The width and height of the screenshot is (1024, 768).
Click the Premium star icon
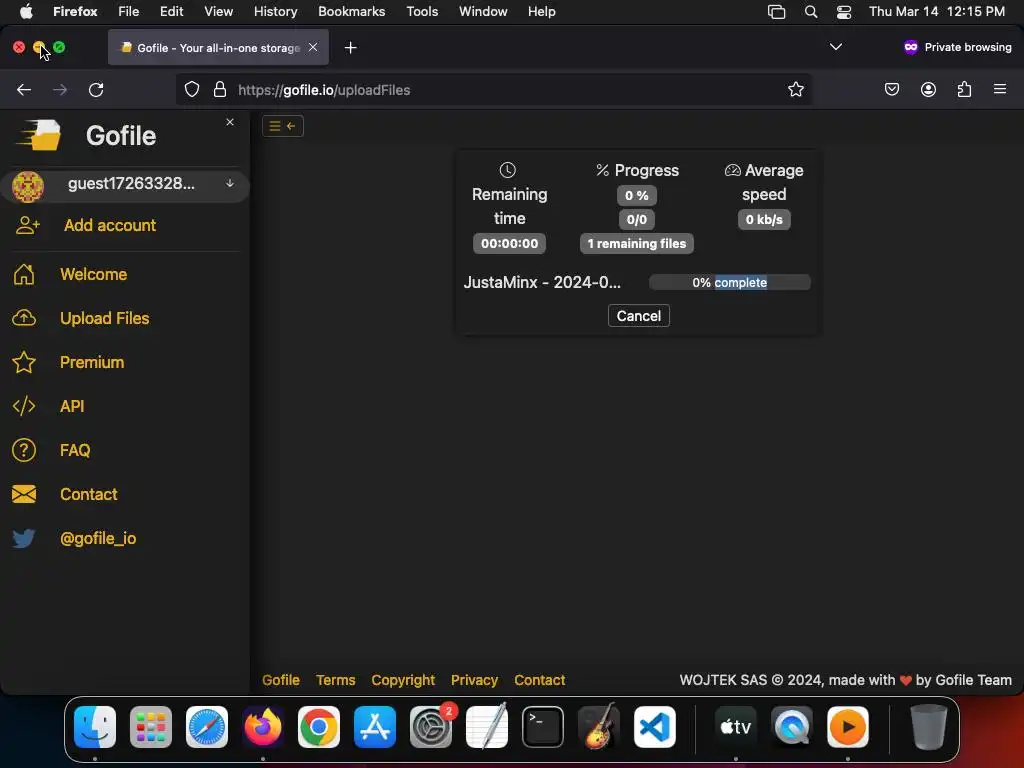coord(24,362)
